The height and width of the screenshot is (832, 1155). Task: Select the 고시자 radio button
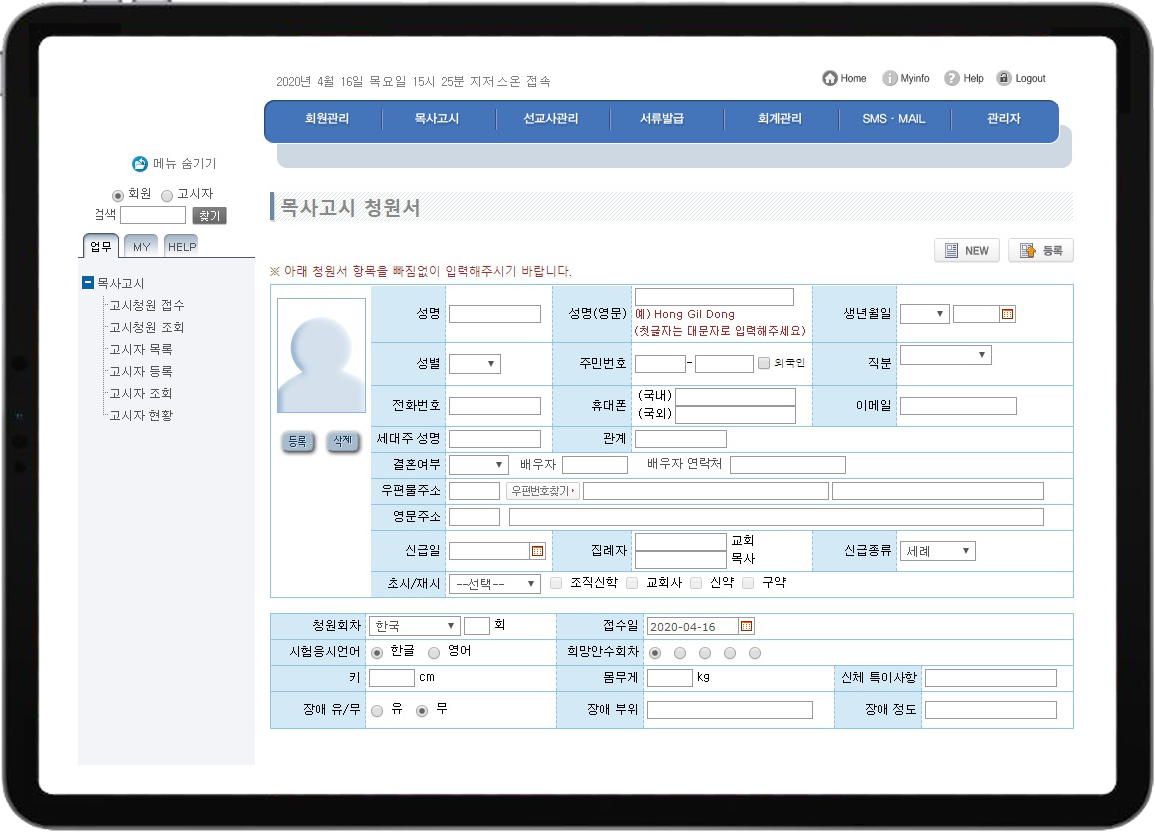pos(167,195)
